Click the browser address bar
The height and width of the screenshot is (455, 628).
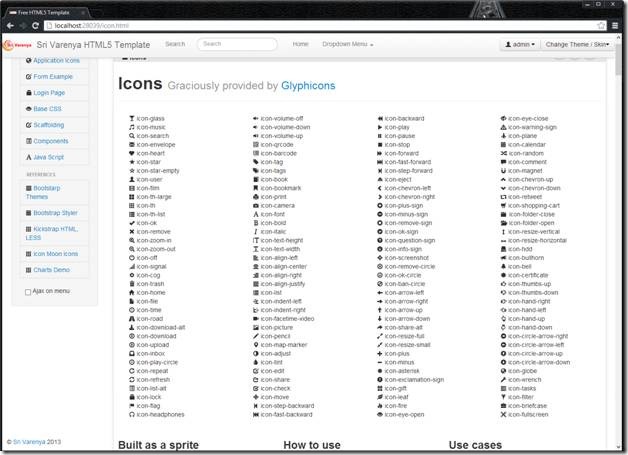click(322, 26)
